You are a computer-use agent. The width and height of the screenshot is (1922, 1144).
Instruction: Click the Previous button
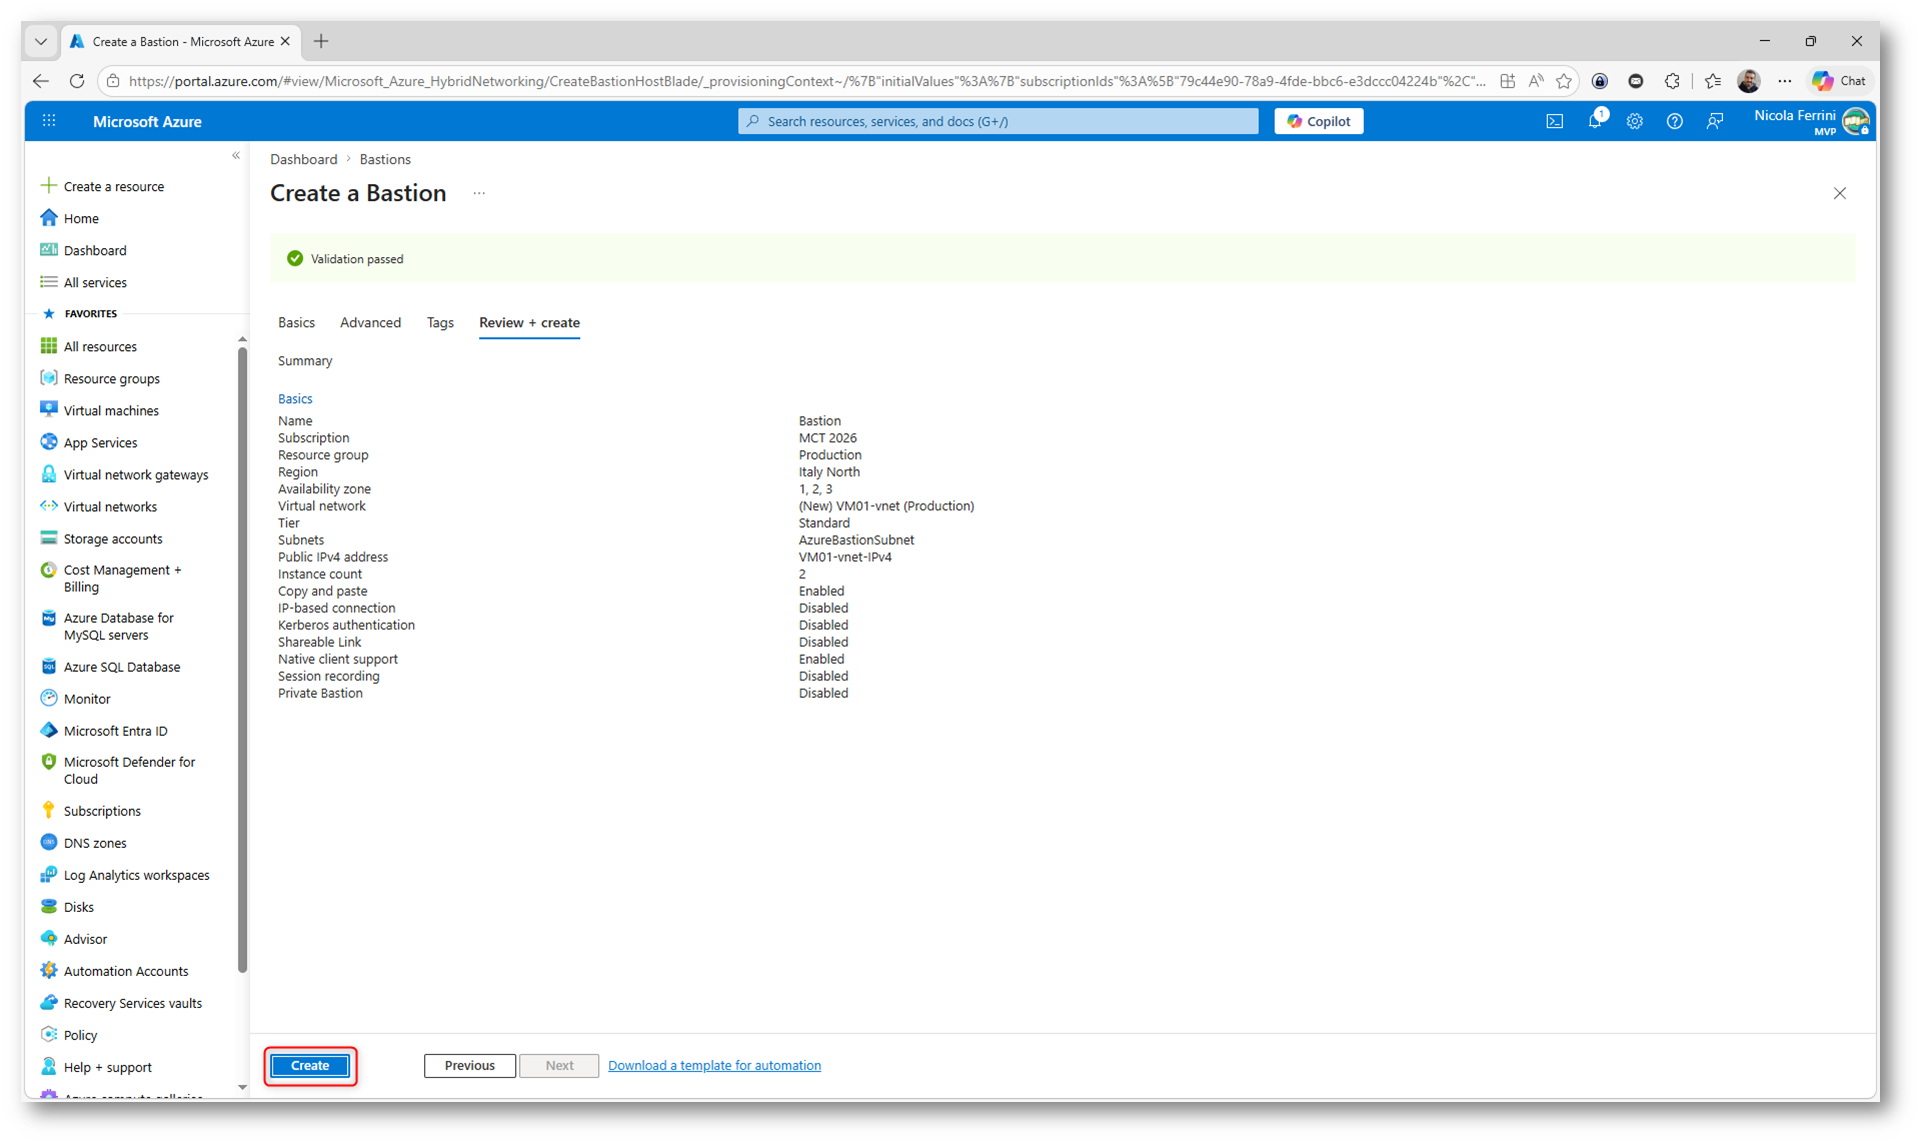(x=469, y=1066)
